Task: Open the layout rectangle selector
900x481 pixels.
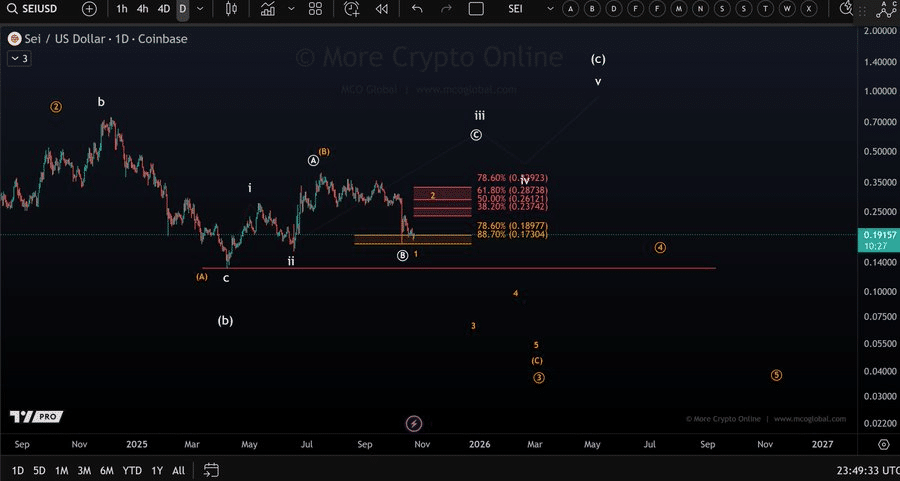Action: coord(476,9)
